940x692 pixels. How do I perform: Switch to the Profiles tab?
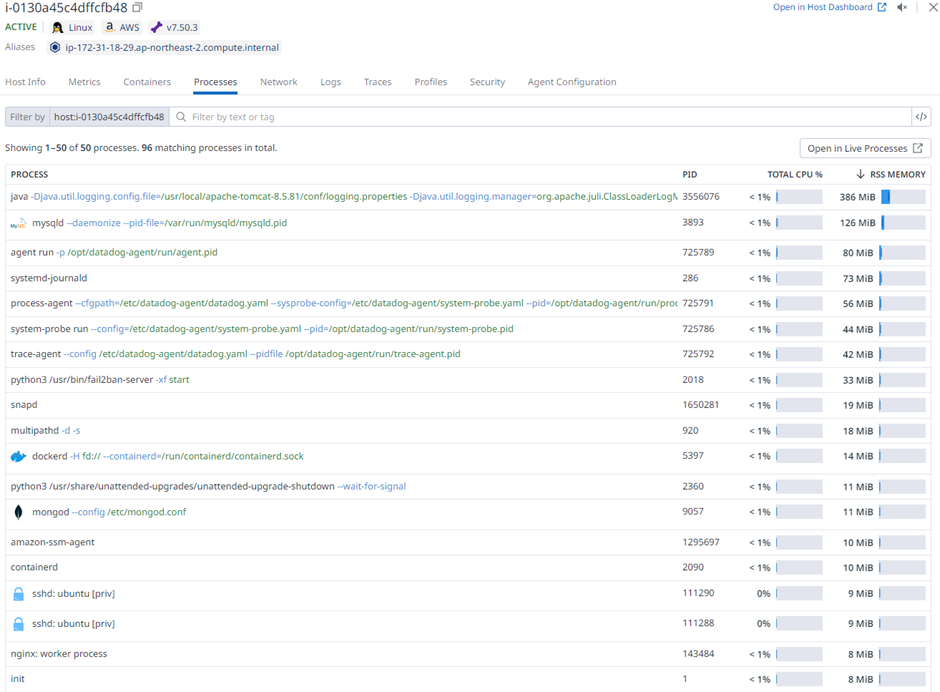(x=430, y=82)
